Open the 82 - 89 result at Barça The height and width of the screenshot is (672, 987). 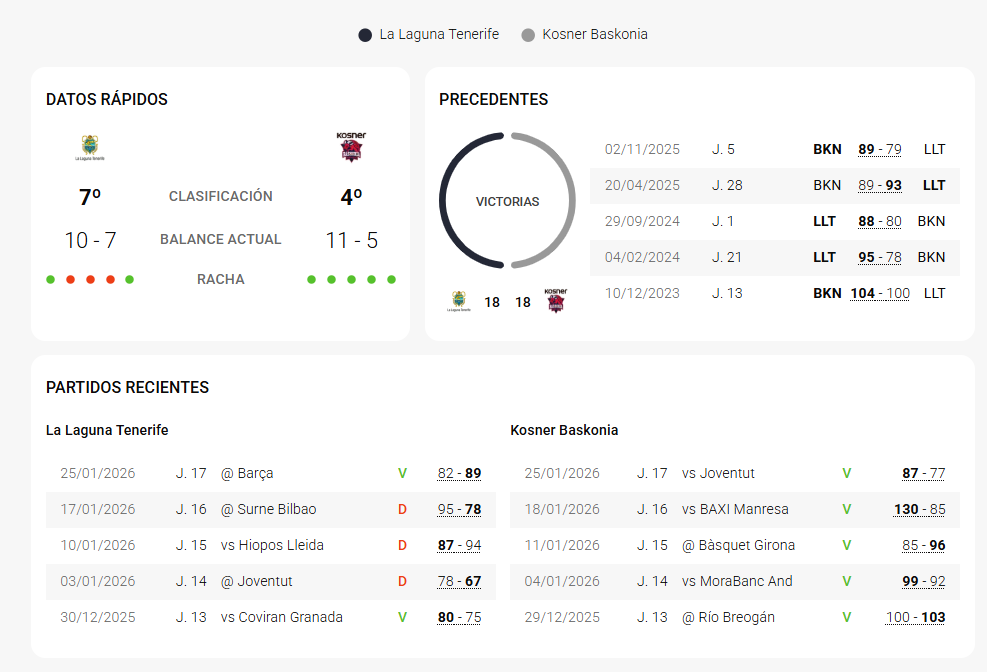pyautogui.click(x=459, y=473)
